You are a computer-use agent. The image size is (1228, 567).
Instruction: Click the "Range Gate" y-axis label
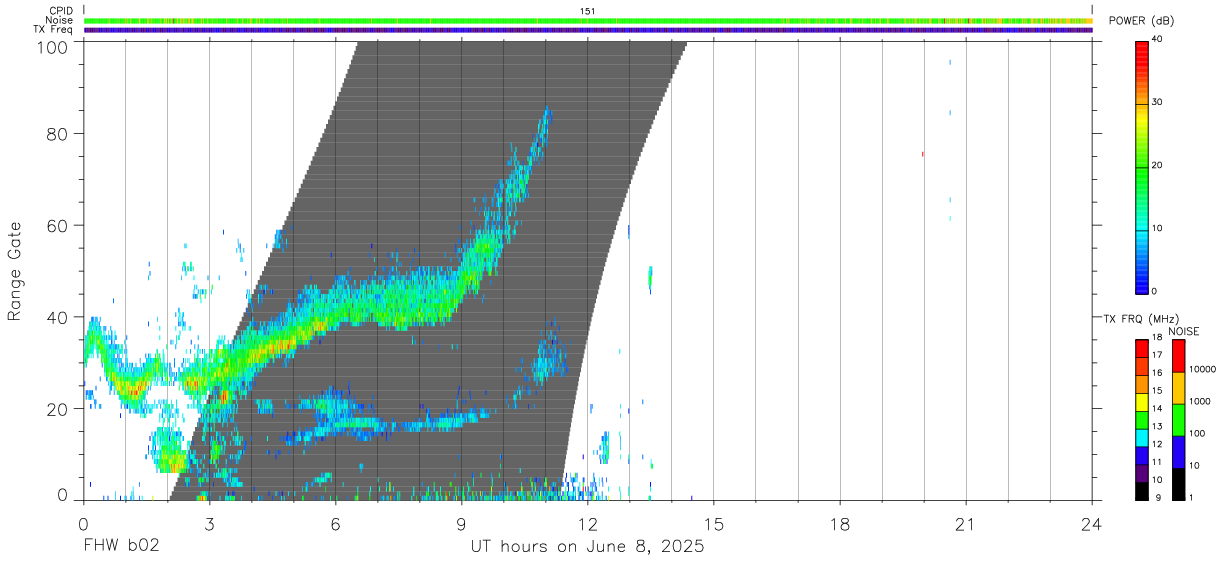[x=15, y=271]
